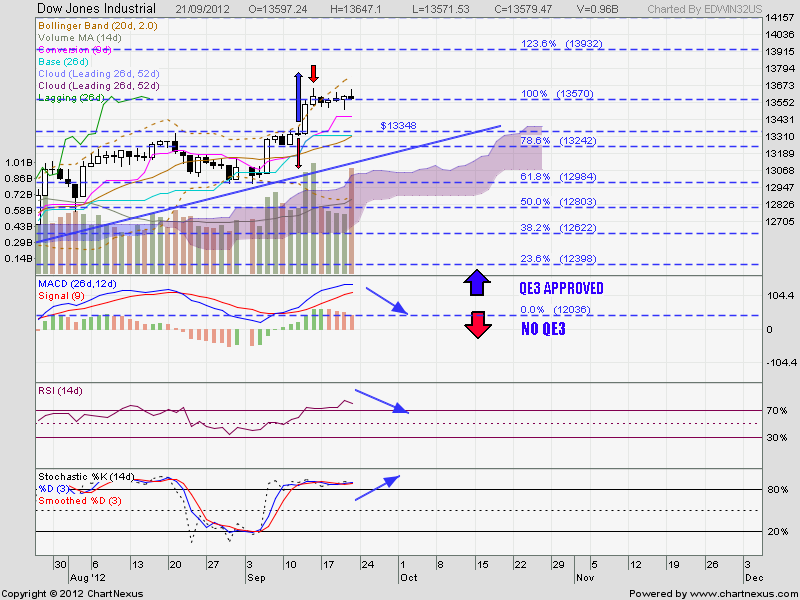The height and width of the screenshot is (600, 800).
Task: Click the '0.0% (12036)' Fibonacci label
Action: coord(556,310)
